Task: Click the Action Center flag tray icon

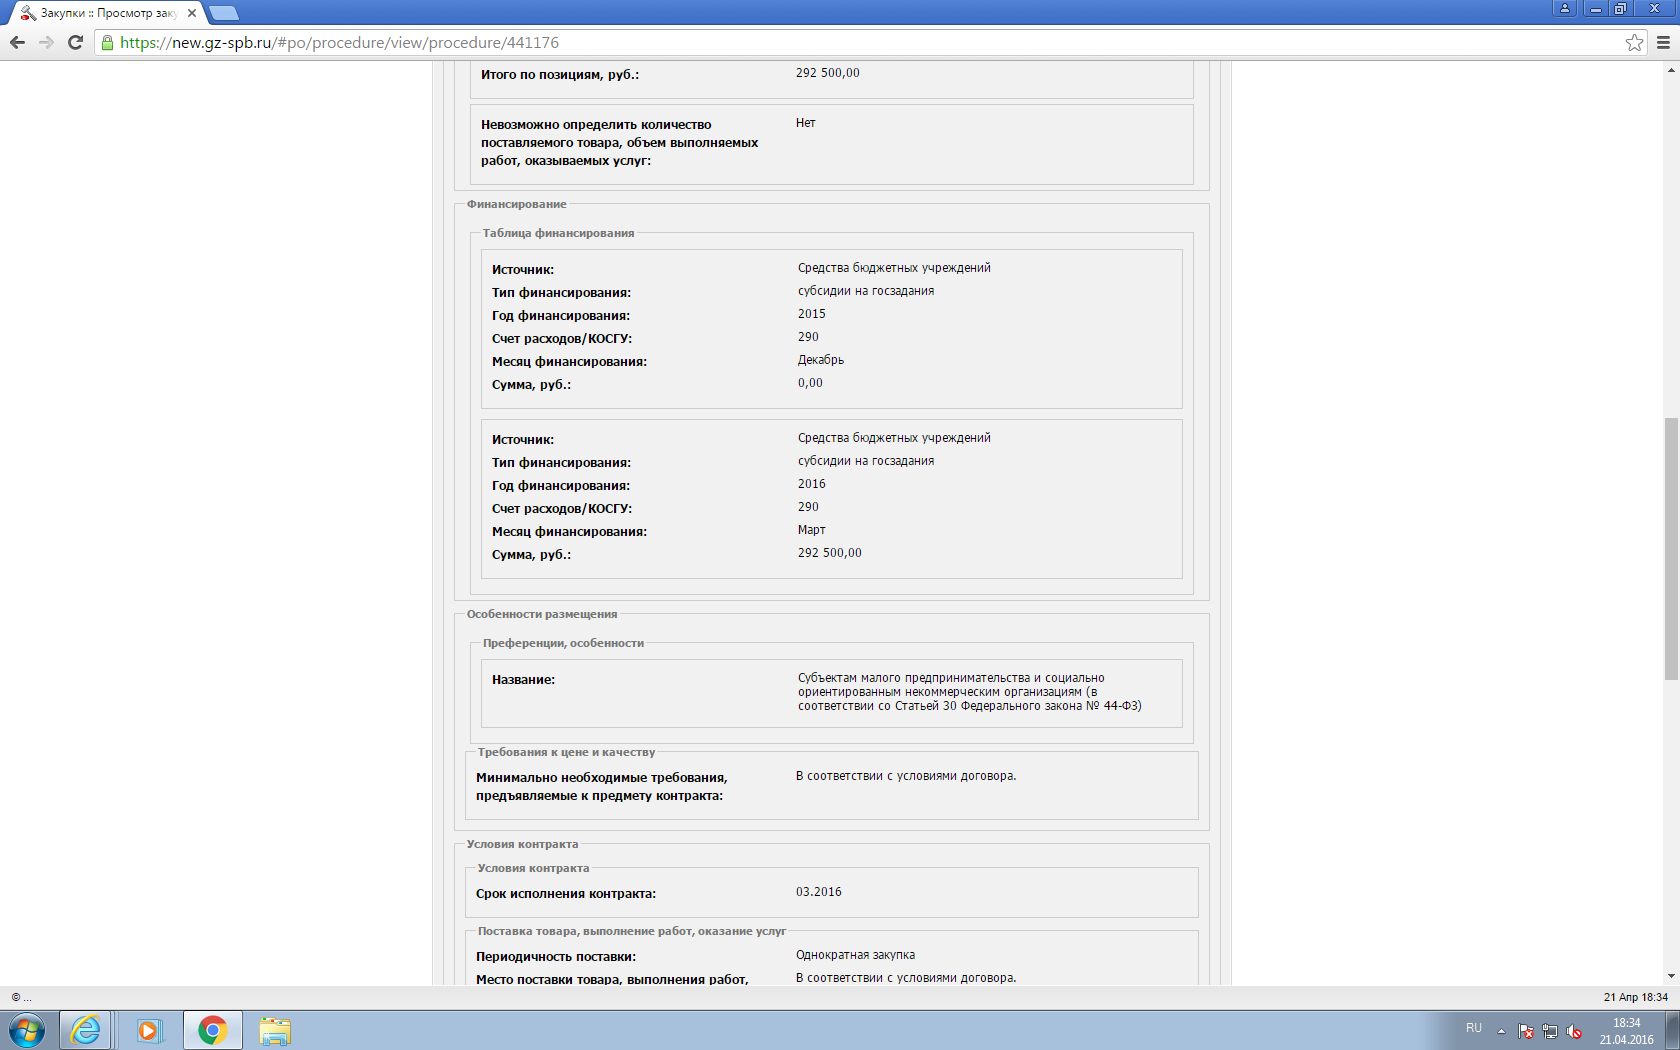Action: pyautogui.click(x=1526, y=1031)
